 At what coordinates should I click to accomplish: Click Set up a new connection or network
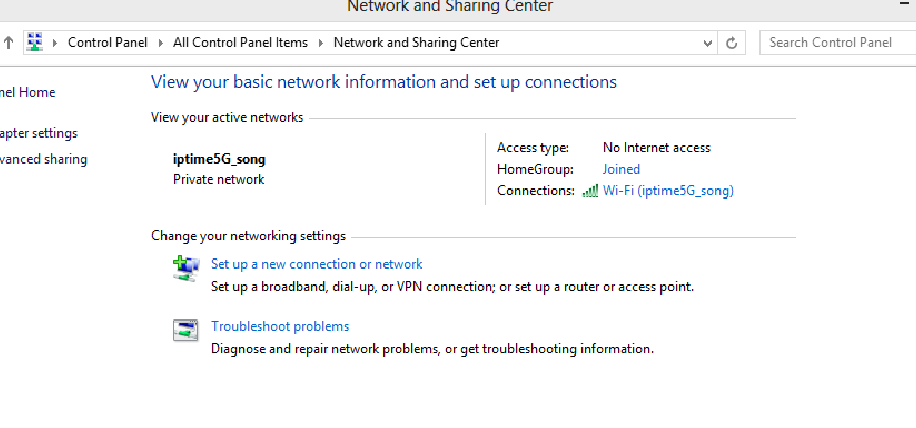[x=317, y=264]
